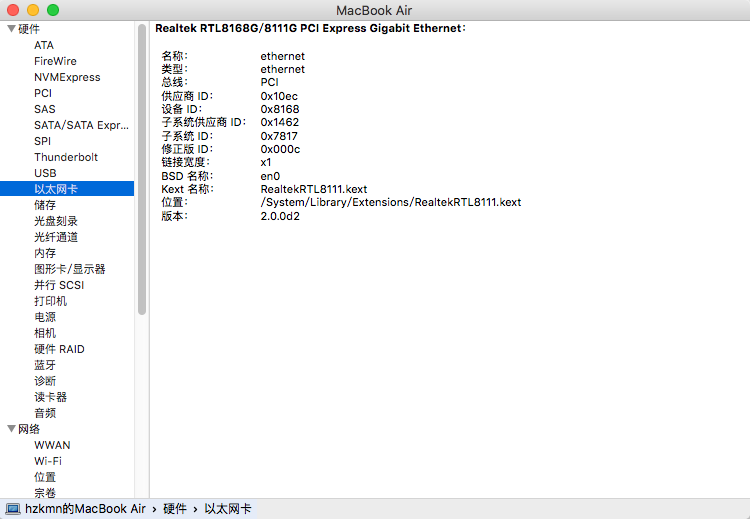Open the 打印机 sidebar entry
Screen dimensions: 750x519
point(50,301)
